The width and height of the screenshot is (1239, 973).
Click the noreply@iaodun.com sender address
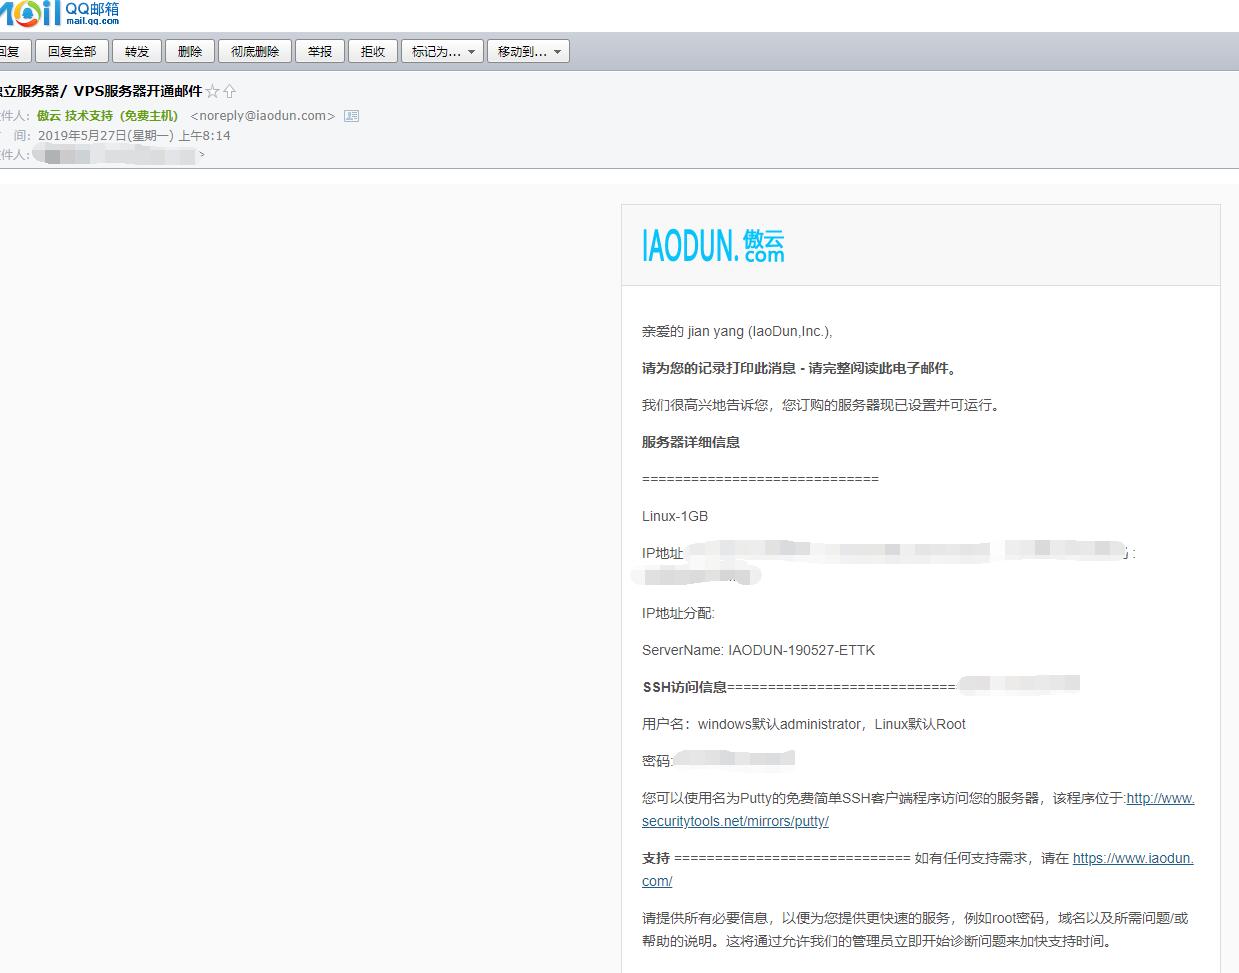pos(262,116)
